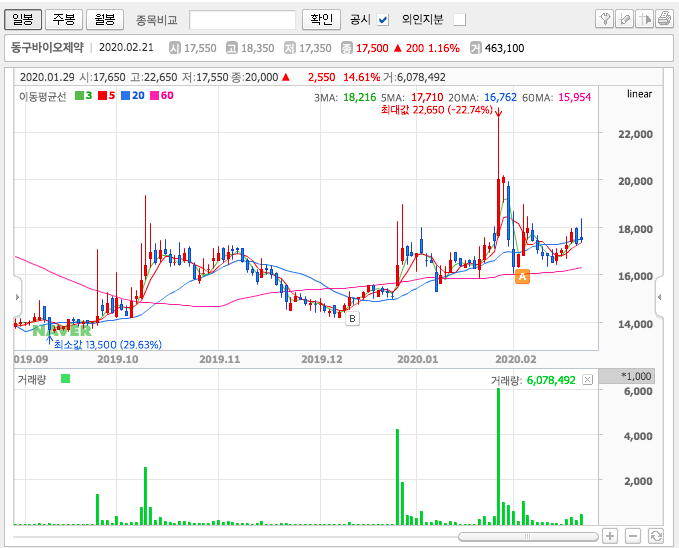Click the 확인 confirm button
679x548 pixels.
tap(321, 19)
